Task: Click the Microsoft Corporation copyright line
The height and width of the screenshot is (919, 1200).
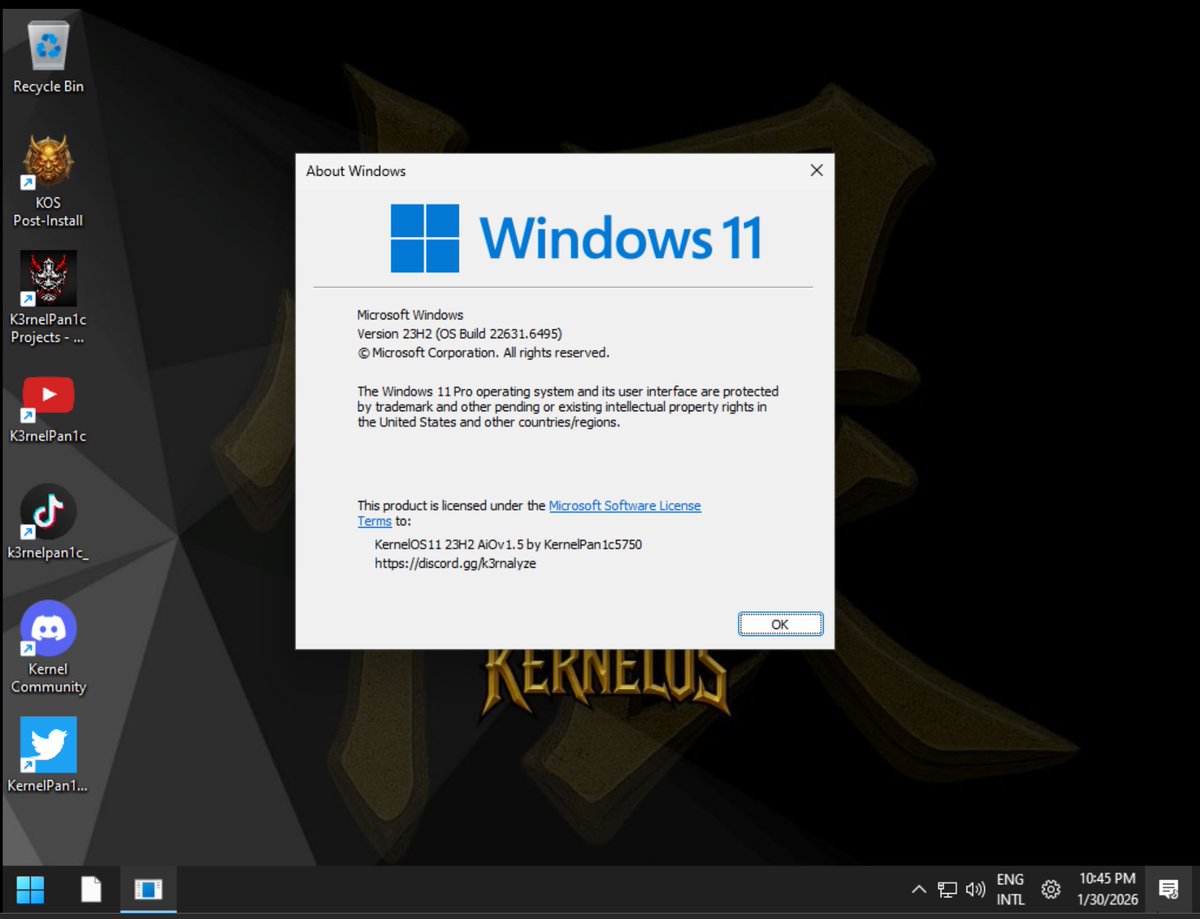Action: 483,353
